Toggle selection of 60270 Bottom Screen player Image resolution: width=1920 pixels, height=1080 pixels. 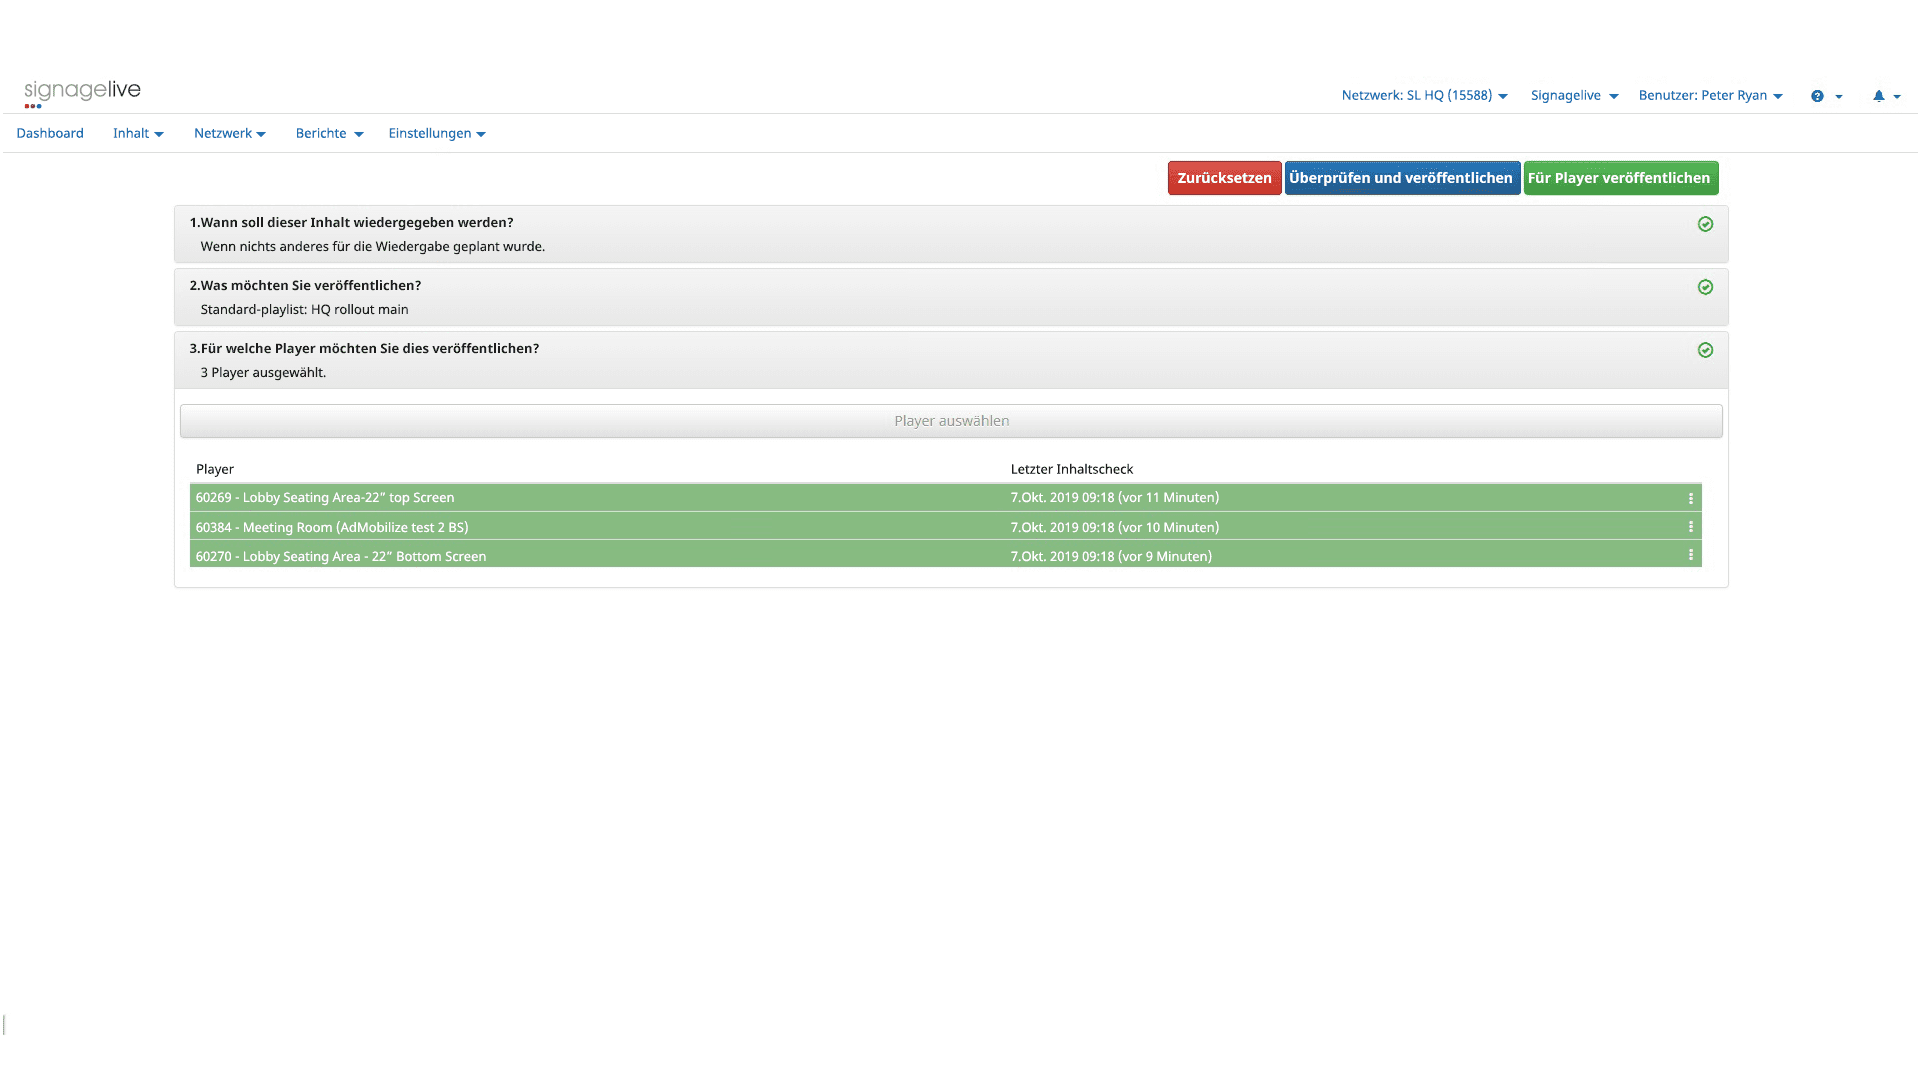coord(700,556)
